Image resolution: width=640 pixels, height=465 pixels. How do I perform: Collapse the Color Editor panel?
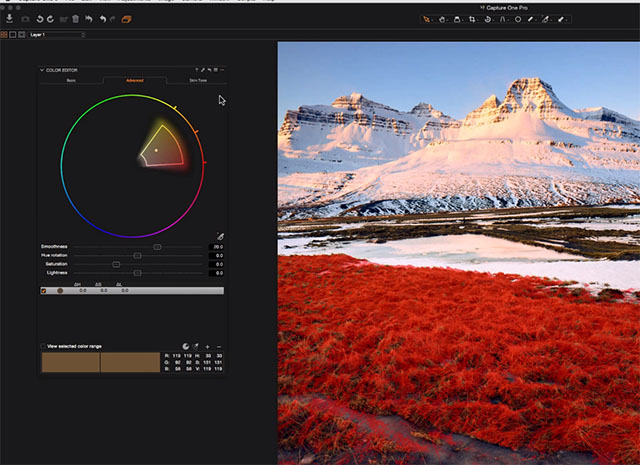point(42,70)
